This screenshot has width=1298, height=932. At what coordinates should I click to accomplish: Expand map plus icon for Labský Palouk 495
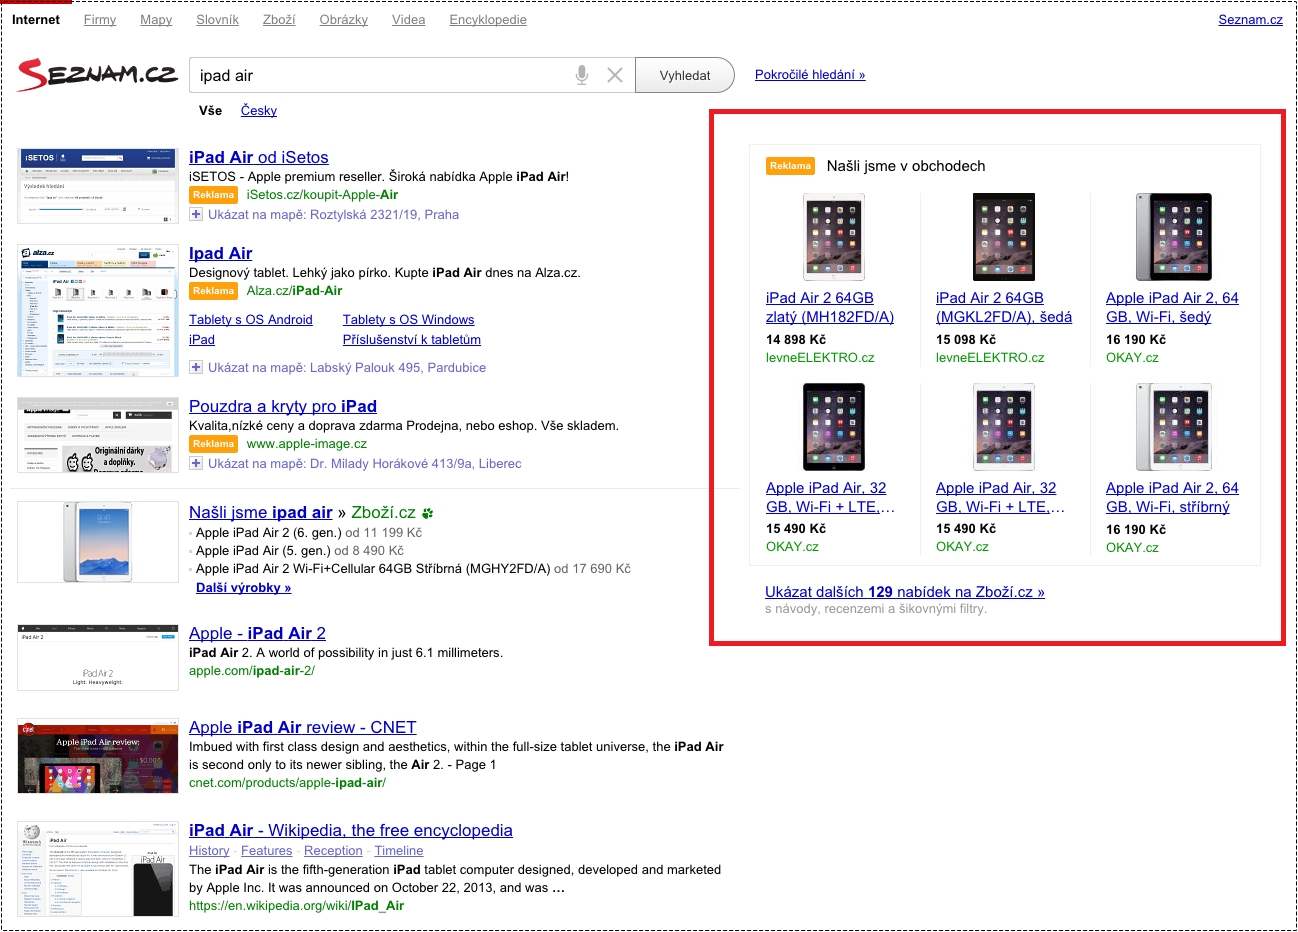[196, 367]
